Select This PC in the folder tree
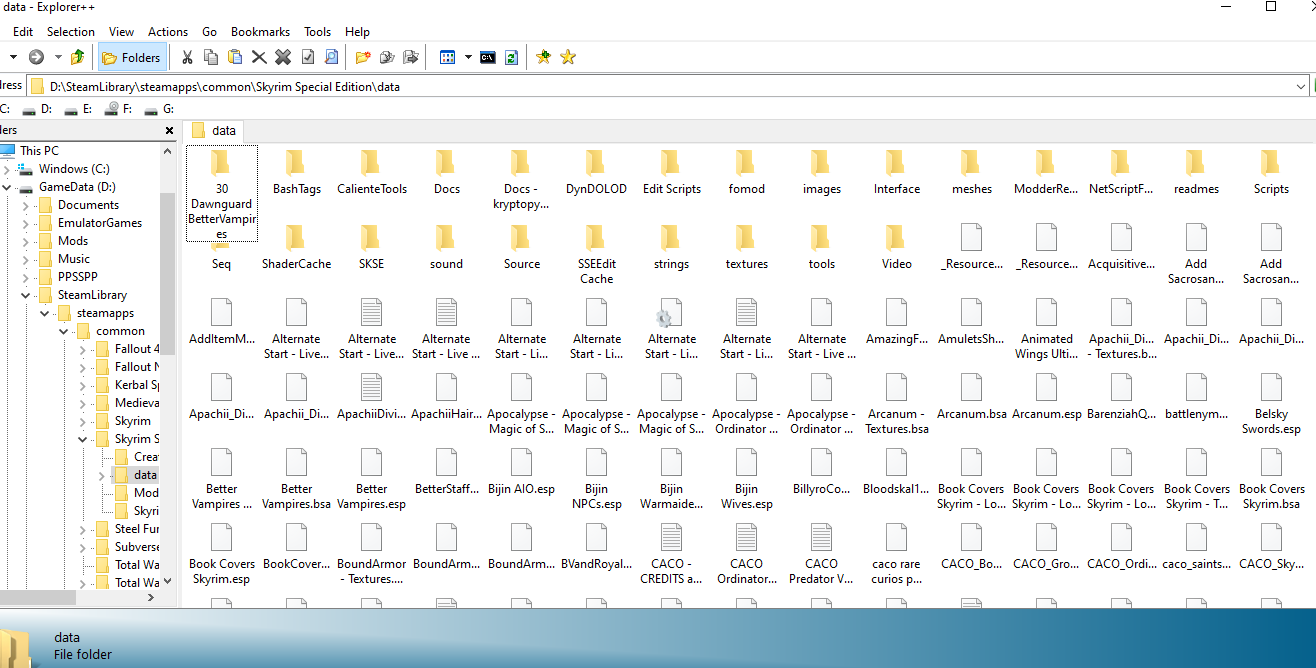1316x668 pixels. [x=39, y=151]
